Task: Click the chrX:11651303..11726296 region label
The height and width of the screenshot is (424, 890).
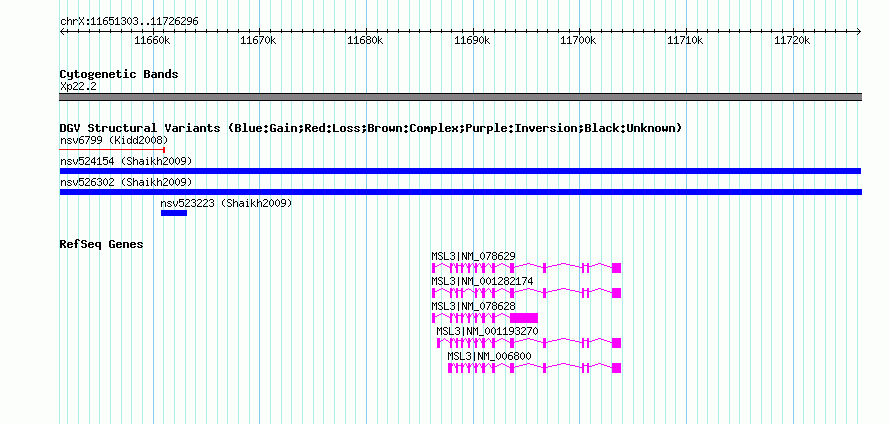Action: 129,22
